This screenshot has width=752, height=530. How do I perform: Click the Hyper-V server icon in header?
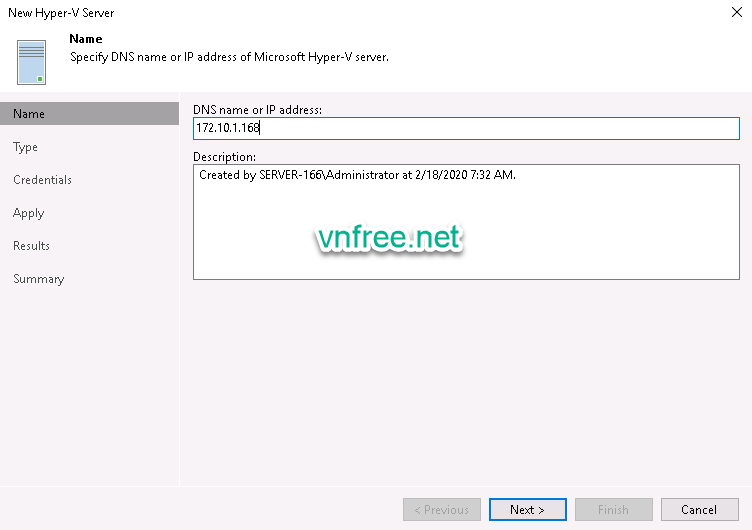(x=32, y=62)
